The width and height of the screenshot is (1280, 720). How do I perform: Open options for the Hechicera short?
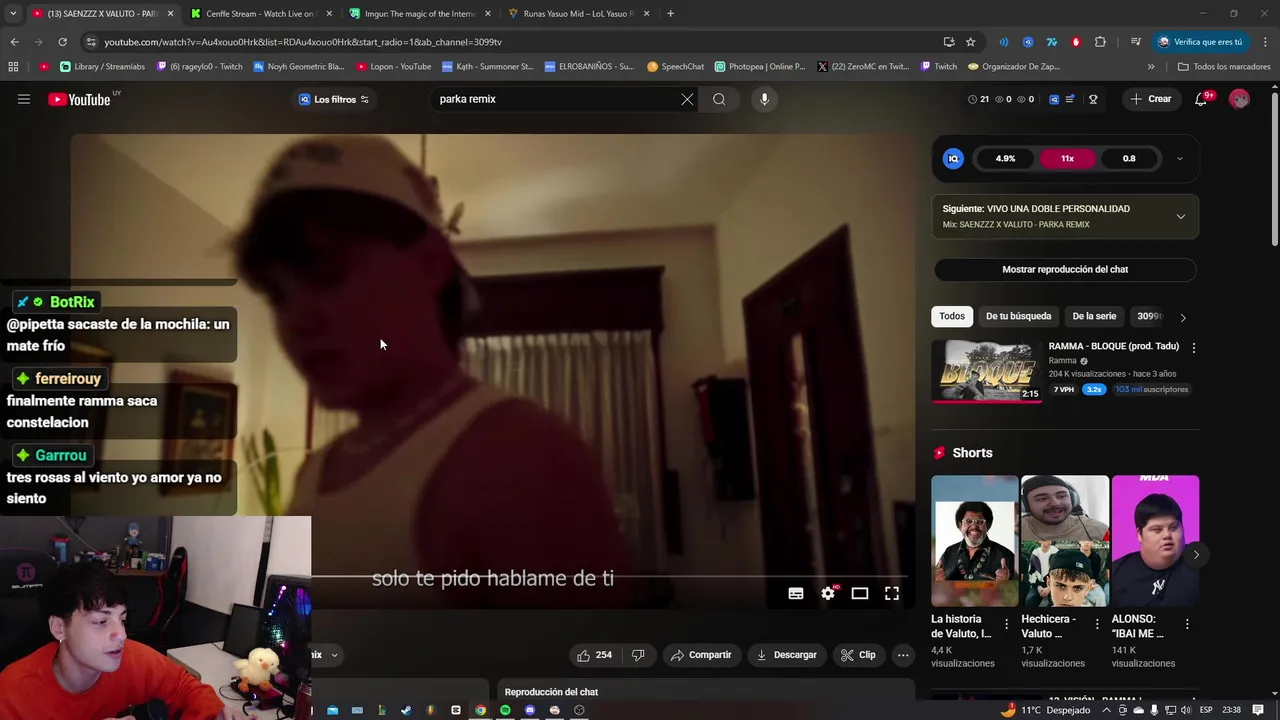1097,624
